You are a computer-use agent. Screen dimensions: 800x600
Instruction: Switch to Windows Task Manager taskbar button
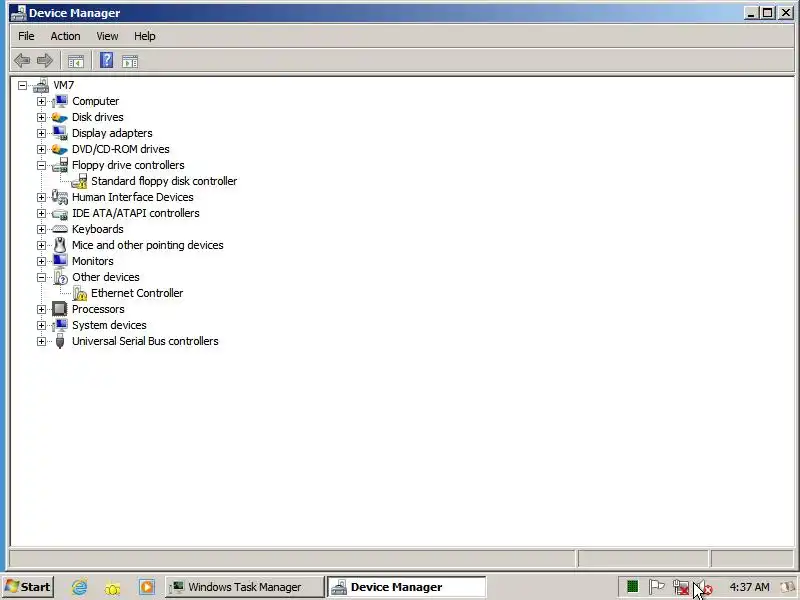coord(245,587)
